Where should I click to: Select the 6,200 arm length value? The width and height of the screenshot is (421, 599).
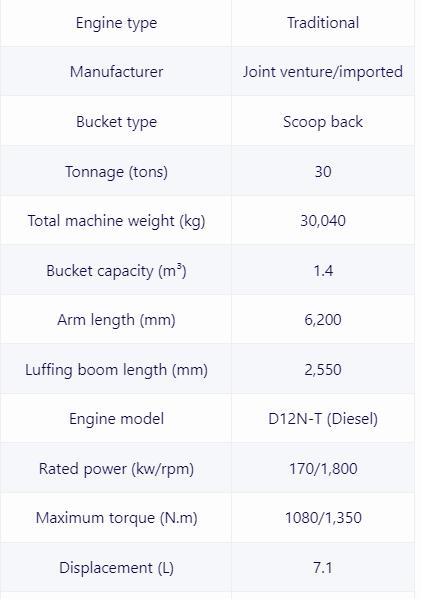coord(323,320)
